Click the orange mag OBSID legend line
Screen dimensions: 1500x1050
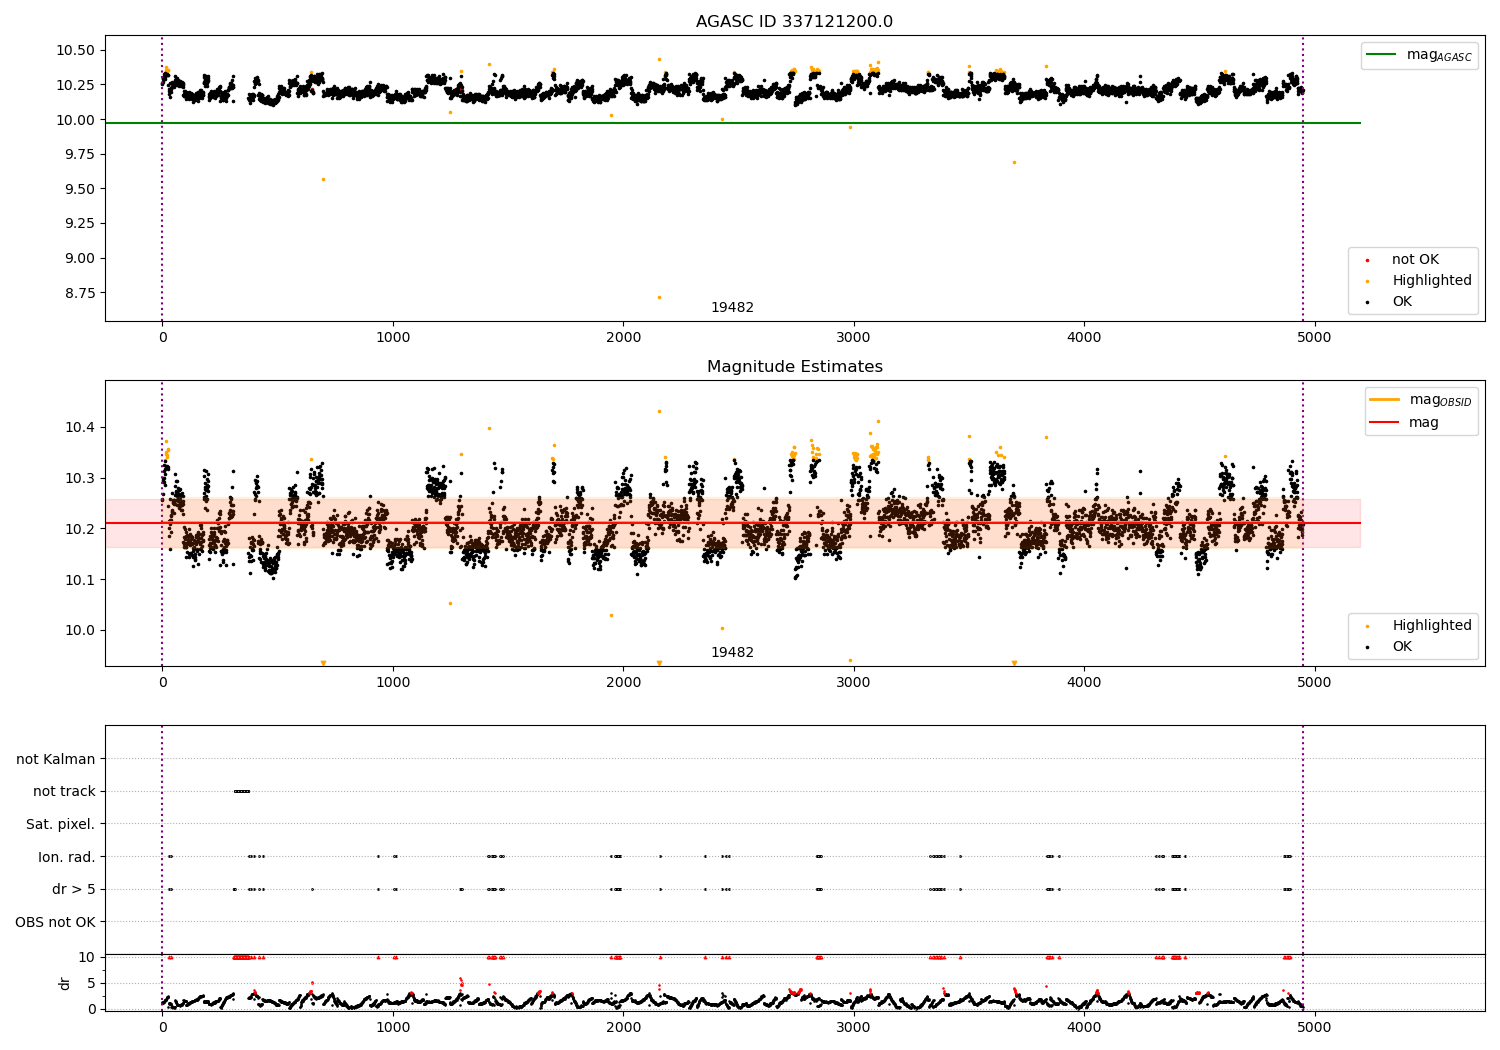[x=1385, y=400]
